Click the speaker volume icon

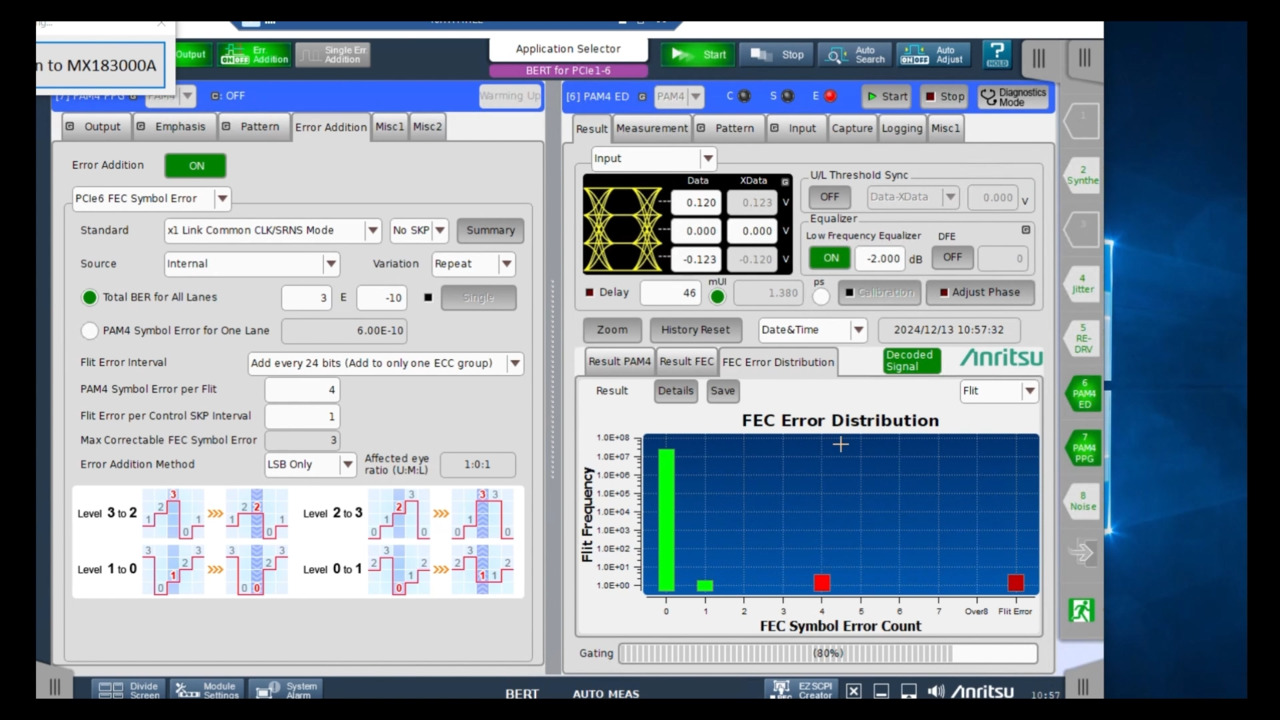(936, 691)
